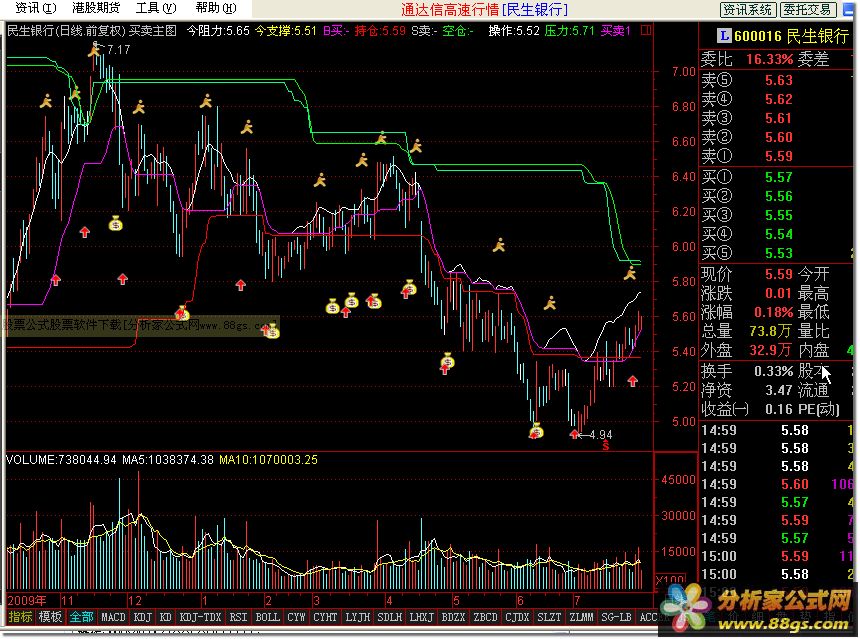Click the 买① 5.57 bid row
The height and width of the screenshot is (639, 860).
775,177
